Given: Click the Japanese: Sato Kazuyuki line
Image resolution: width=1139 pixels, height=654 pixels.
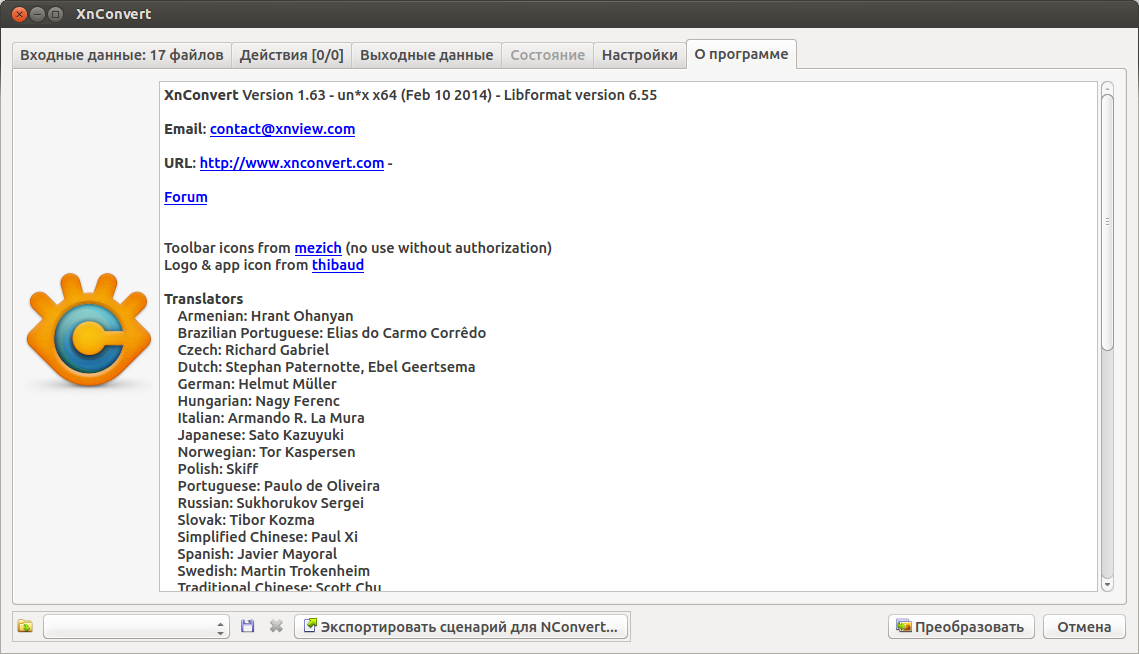Looking at the screenshot, I should click(x=261, y=435).
